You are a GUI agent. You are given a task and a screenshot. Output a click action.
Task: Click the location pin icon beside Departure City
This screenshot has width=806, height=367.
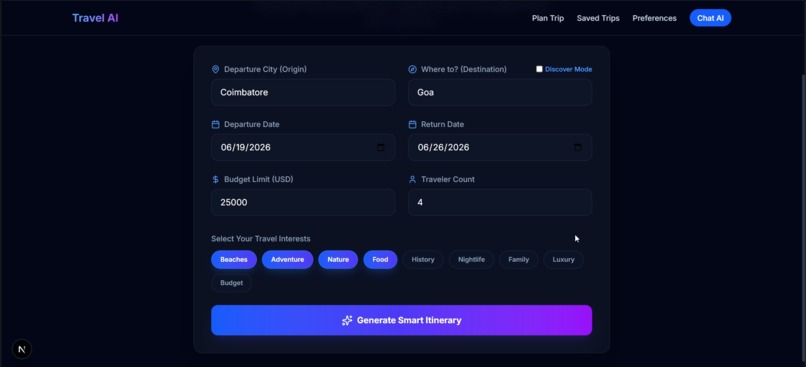pos(215,69)
